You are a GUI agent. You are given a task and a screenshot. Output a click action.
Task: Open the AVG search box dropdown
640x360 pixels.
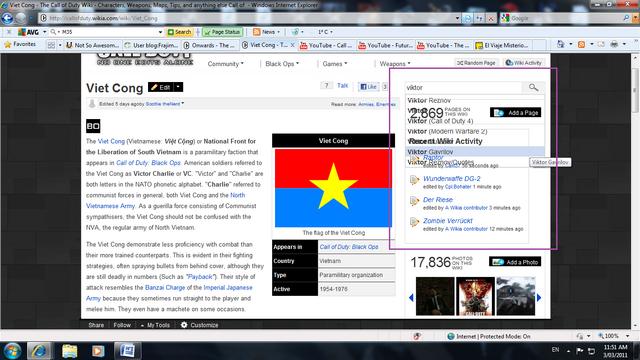[160, 32]
